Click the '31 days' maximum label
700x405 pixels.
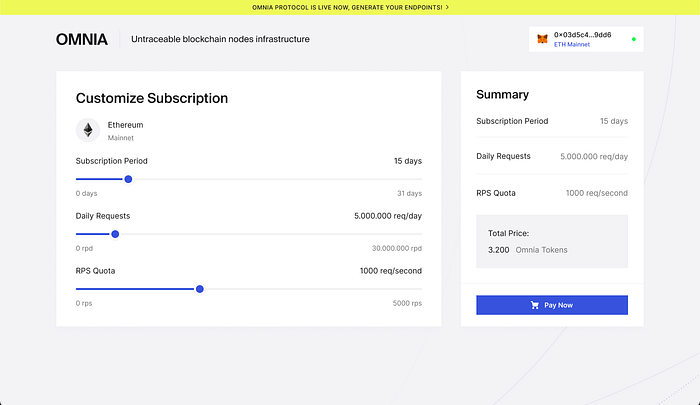409,193
